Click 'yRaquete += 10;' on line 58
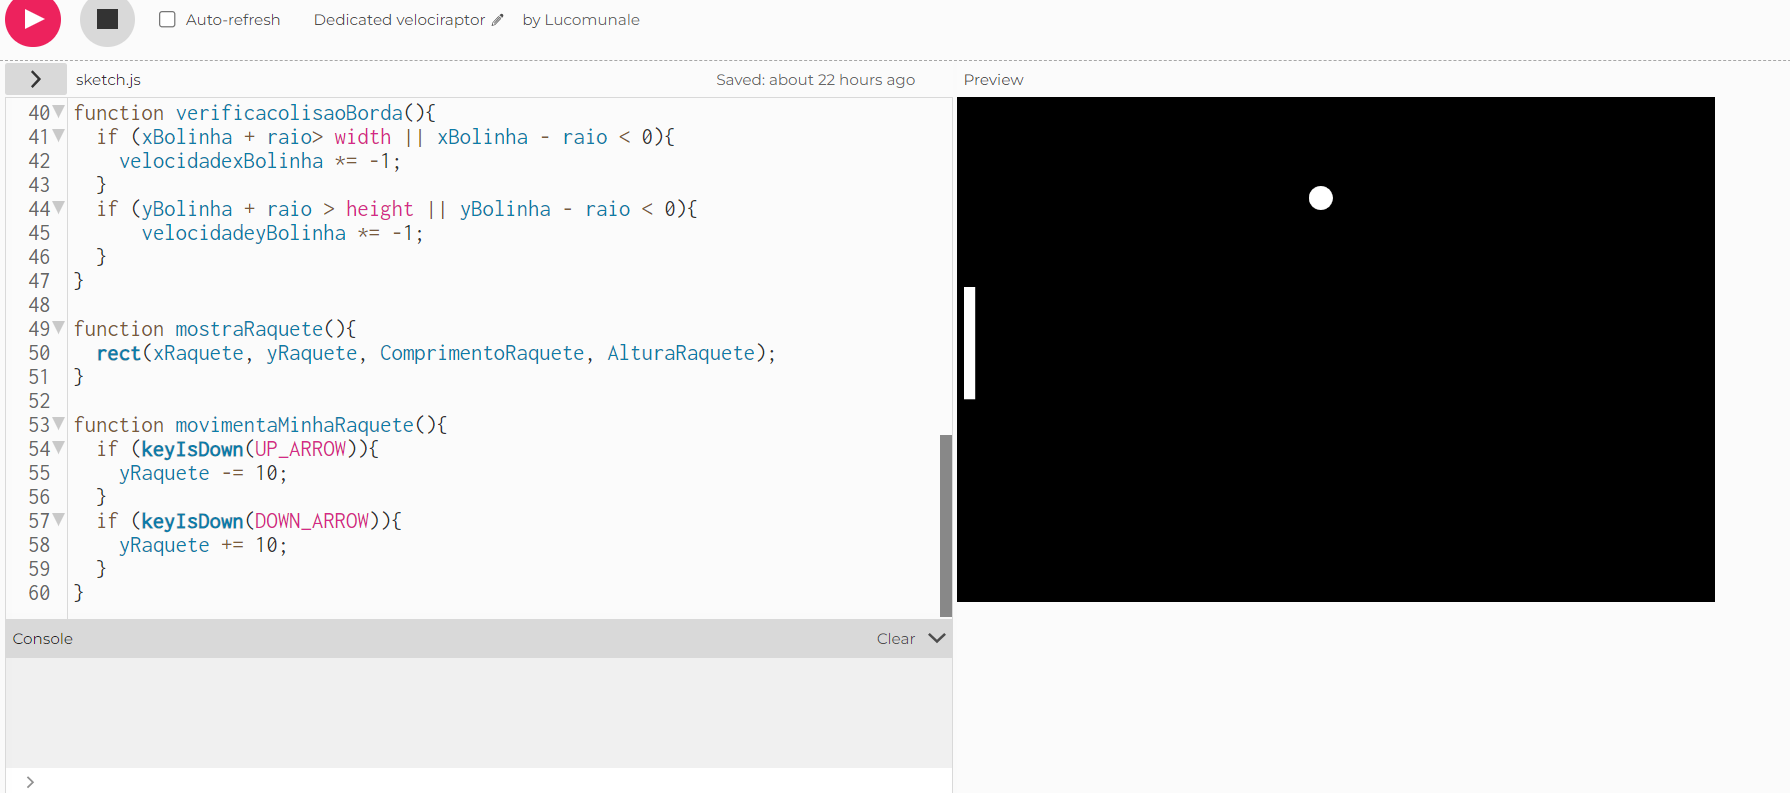 pyautogui.click(x=203, y=545)
